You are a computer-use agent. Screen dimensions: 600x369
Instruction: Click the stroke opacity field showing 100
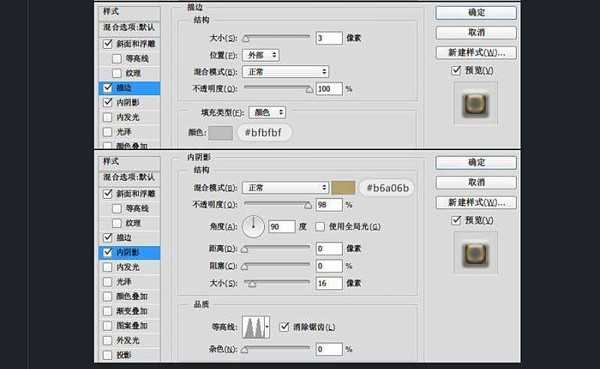pyautogui.click(x=329, y=89)
